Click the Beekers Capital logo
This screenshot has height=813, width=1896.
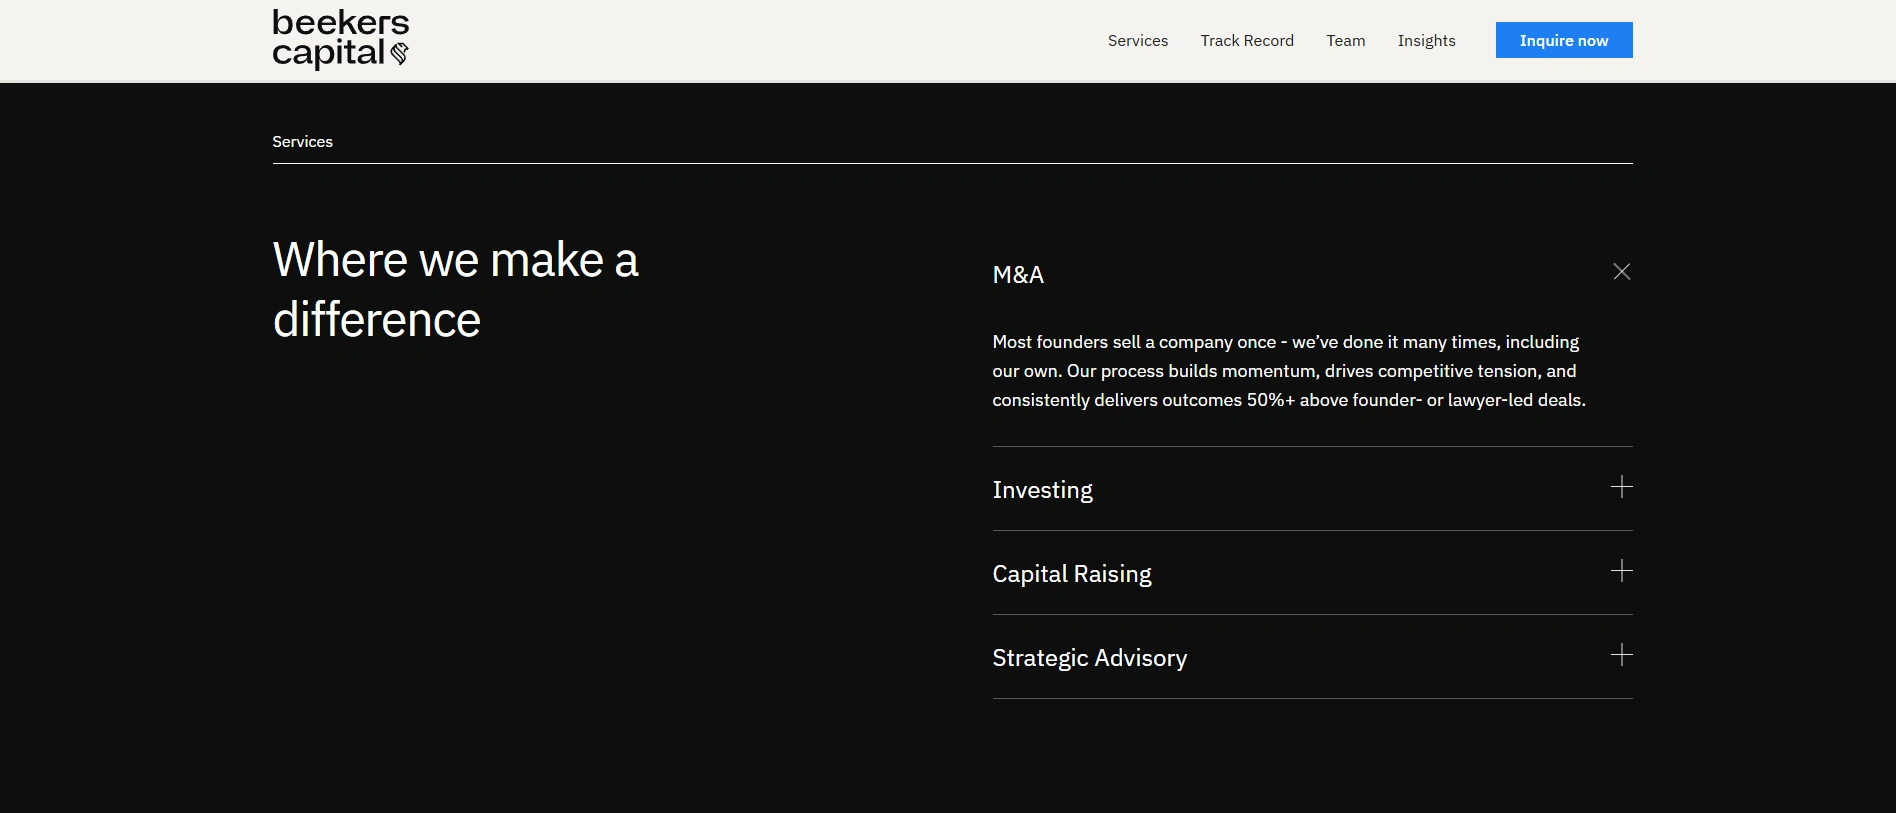(x=341, y=39)
